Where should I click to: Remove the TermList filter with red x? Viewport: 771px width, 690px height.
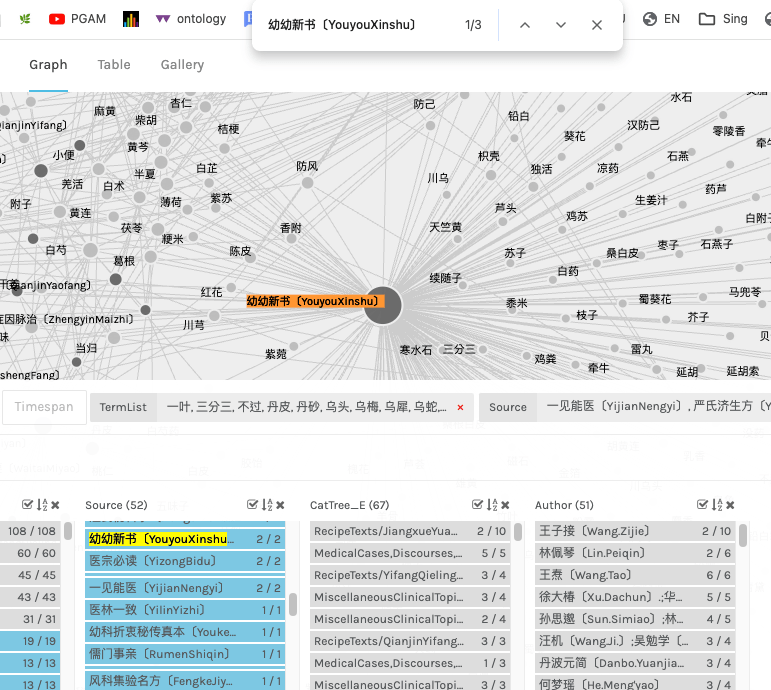pyautogui.click(x=460, y=408)
